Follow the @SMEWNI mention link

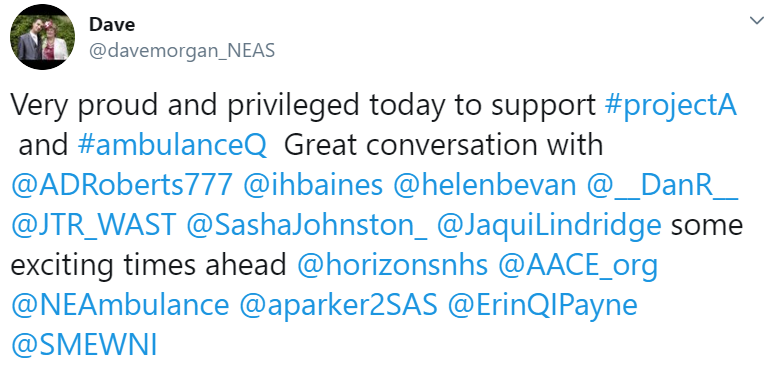[x=84, y=346]
